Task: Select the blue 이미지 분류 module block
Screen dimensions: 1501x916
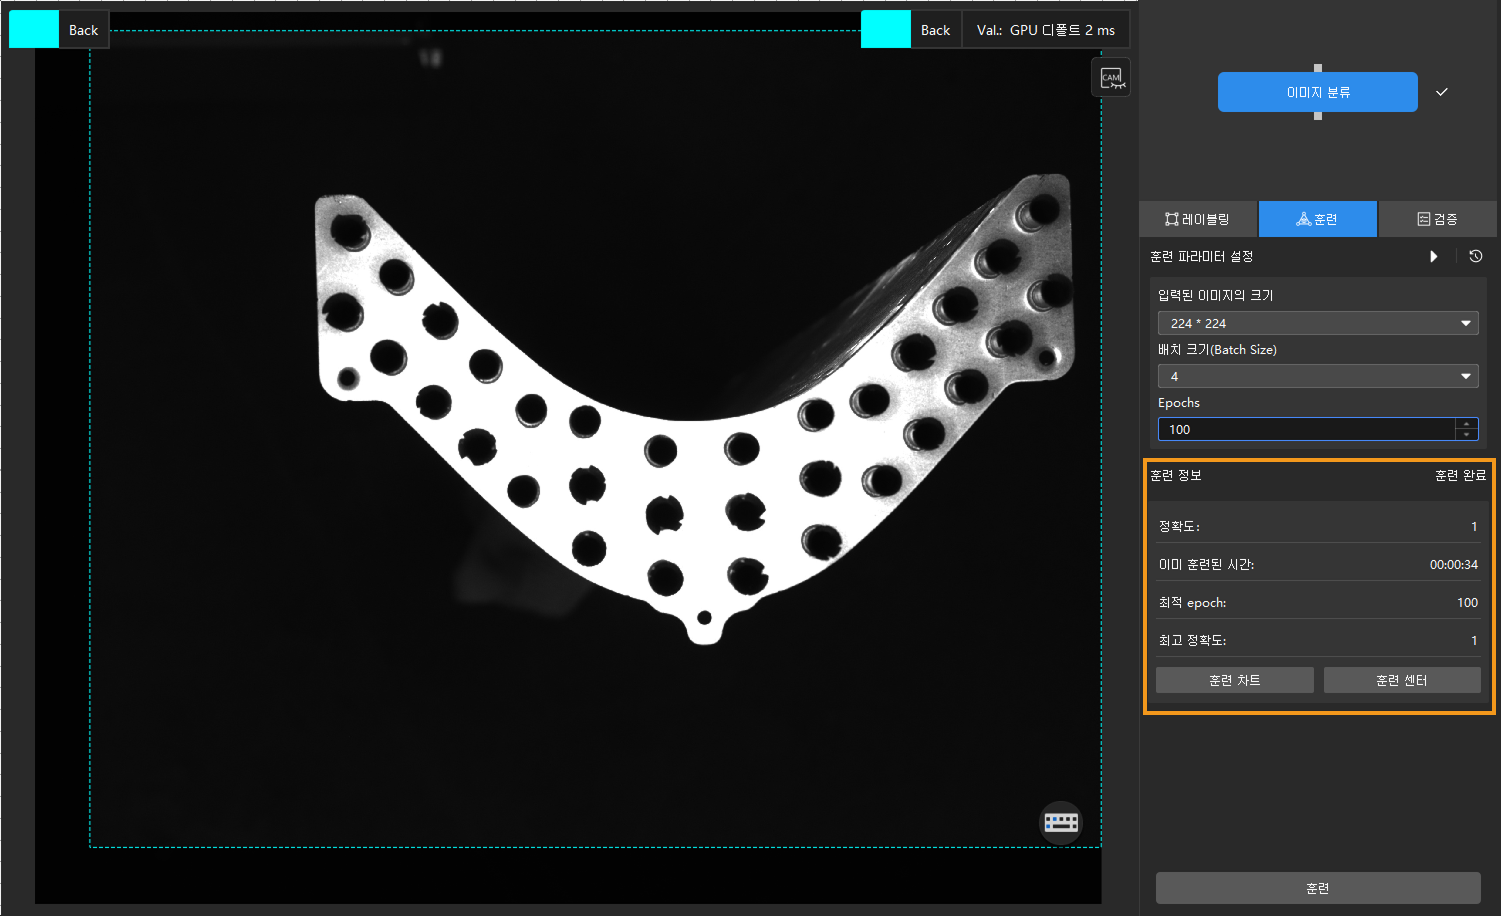Action: click(x=1317, y=92)
